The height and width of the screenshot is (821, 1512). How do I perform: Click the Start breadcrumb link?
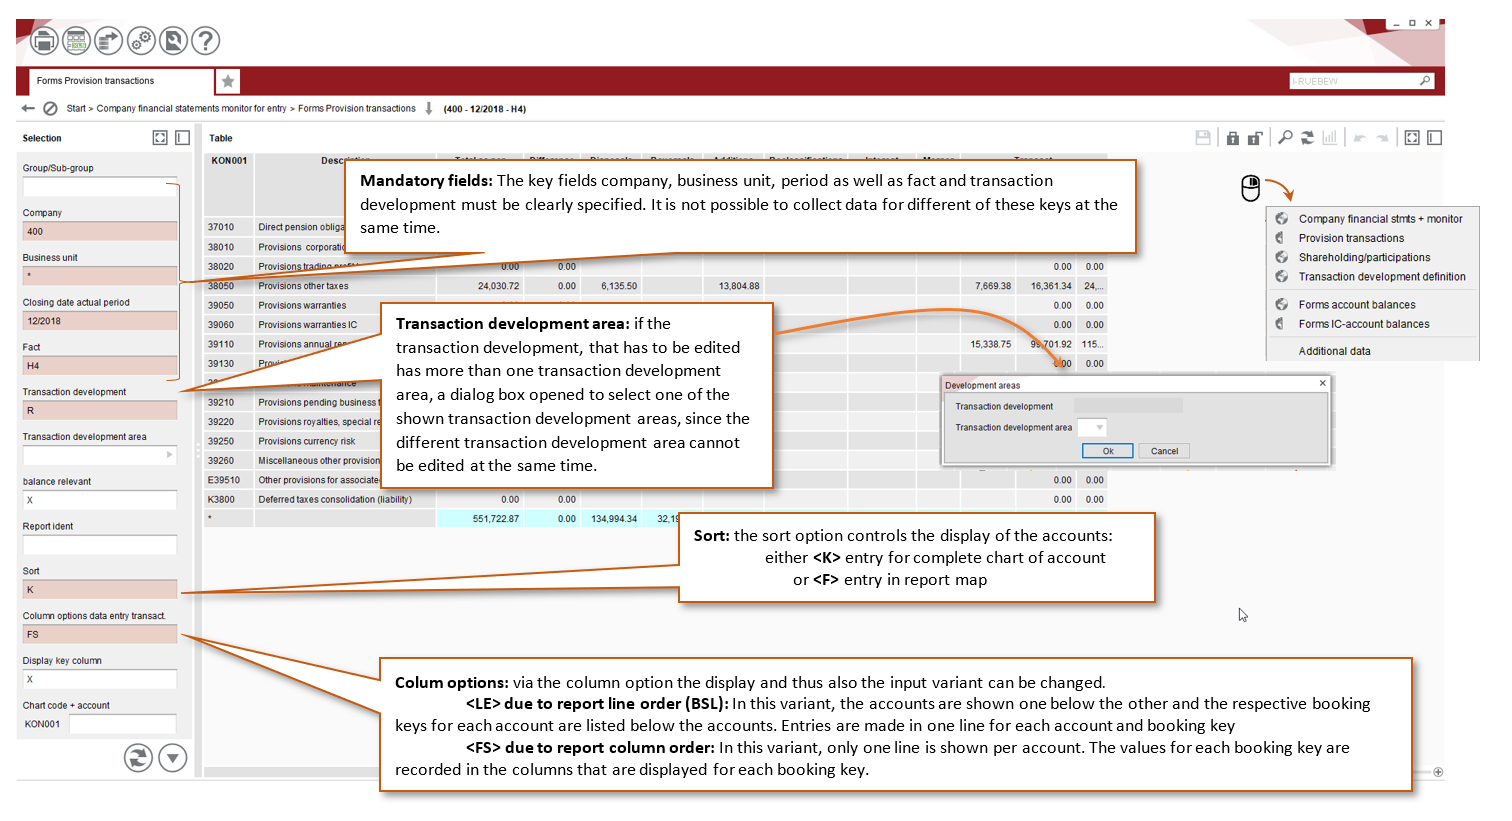tap(76, 108)
